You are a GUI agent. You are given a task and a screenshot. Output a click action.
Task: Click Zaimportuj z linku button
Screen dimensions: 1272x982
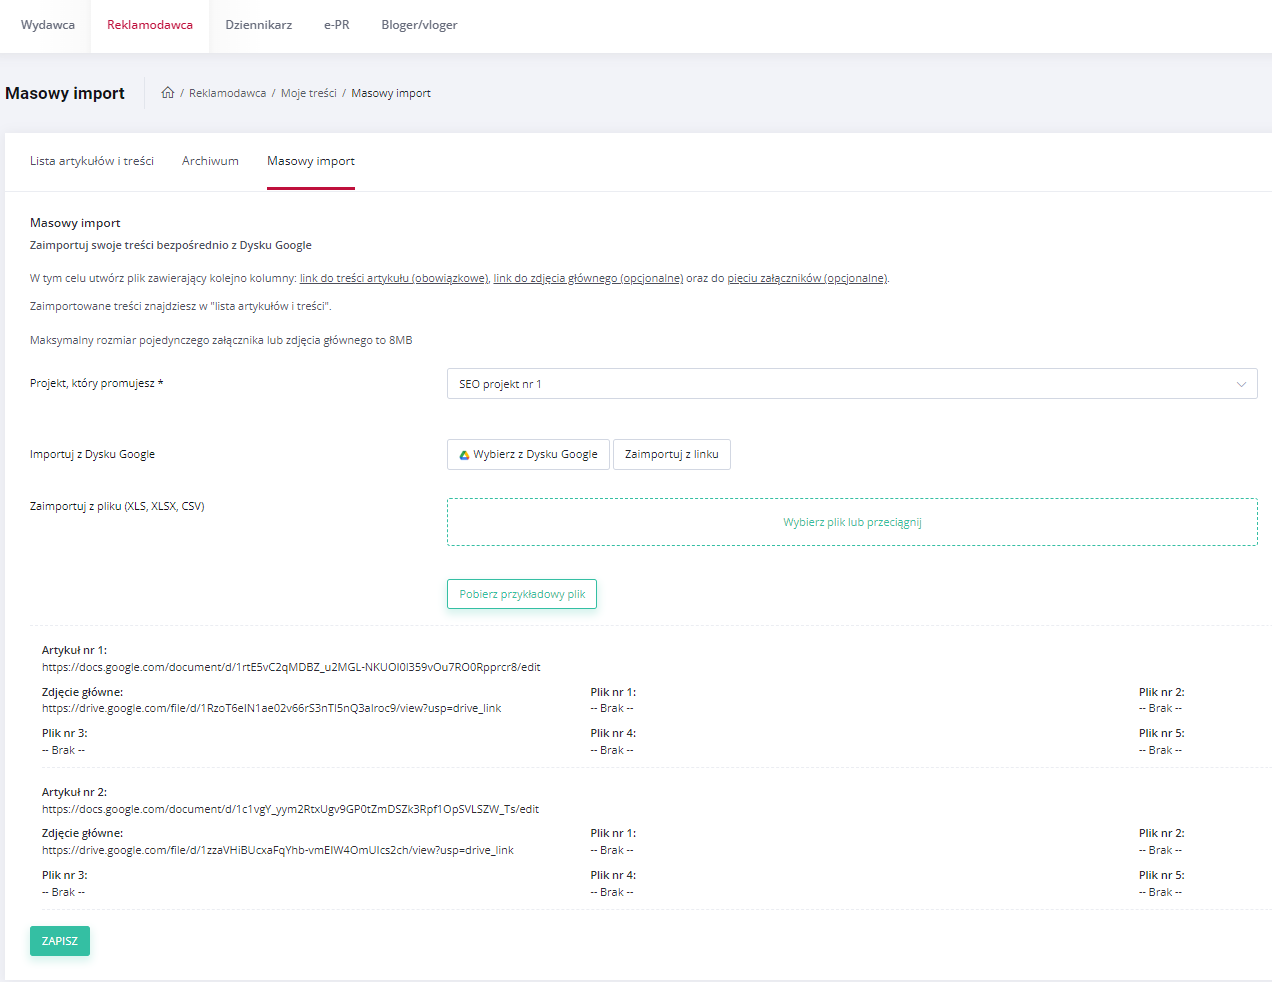coord(672,454)
